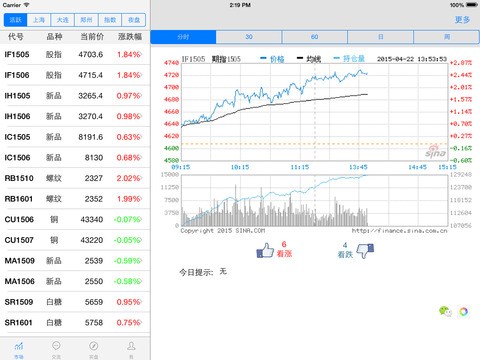This screenshot has height=360, width=480.
Task: Click 0.95% change in SR1509 row
Action: tap(128, 302)
